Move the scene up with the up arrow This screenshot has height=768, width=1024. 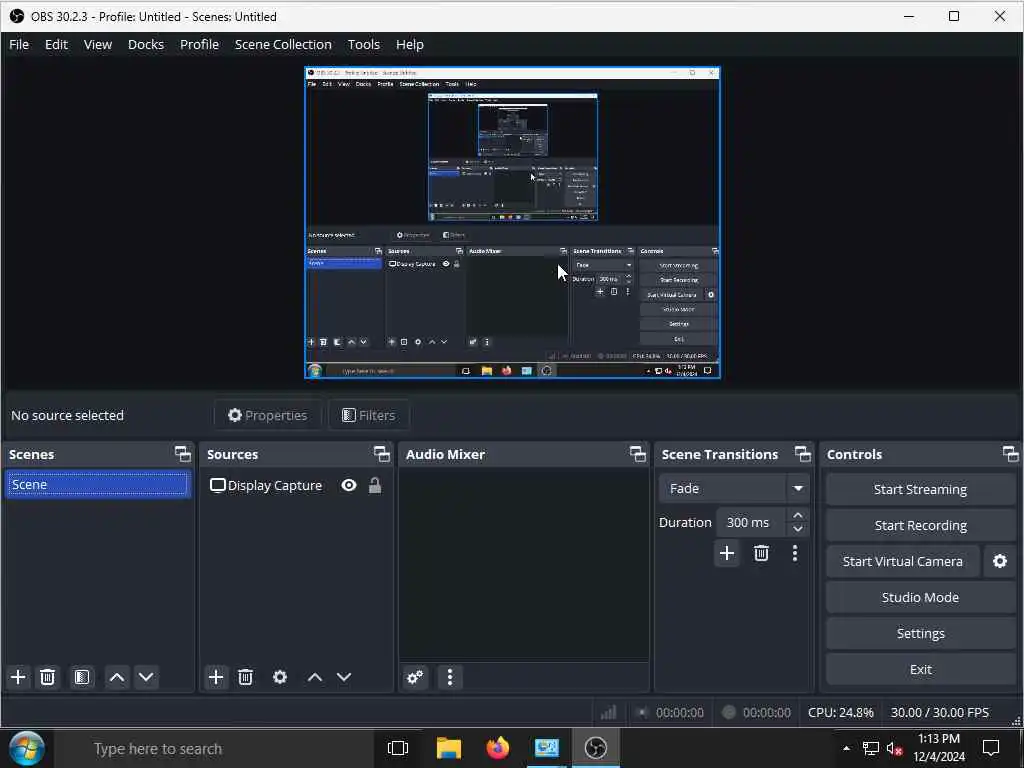117,677
